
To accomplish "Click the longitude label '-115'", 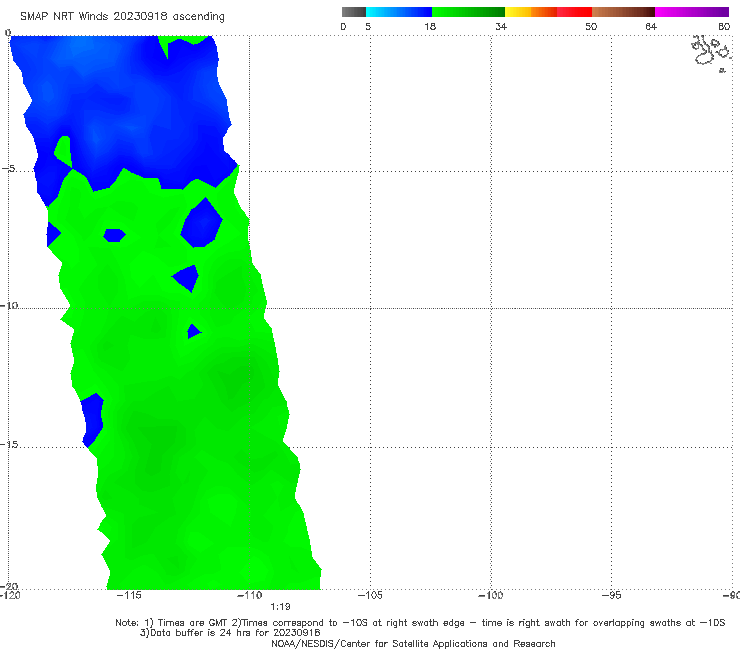I will click(129, 595).
